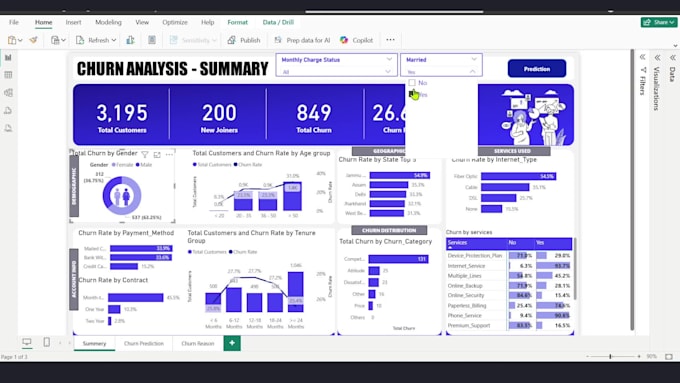Open the Paste dropdown arrow
This screenshot has height=383, width=680.
pos(20,40)
